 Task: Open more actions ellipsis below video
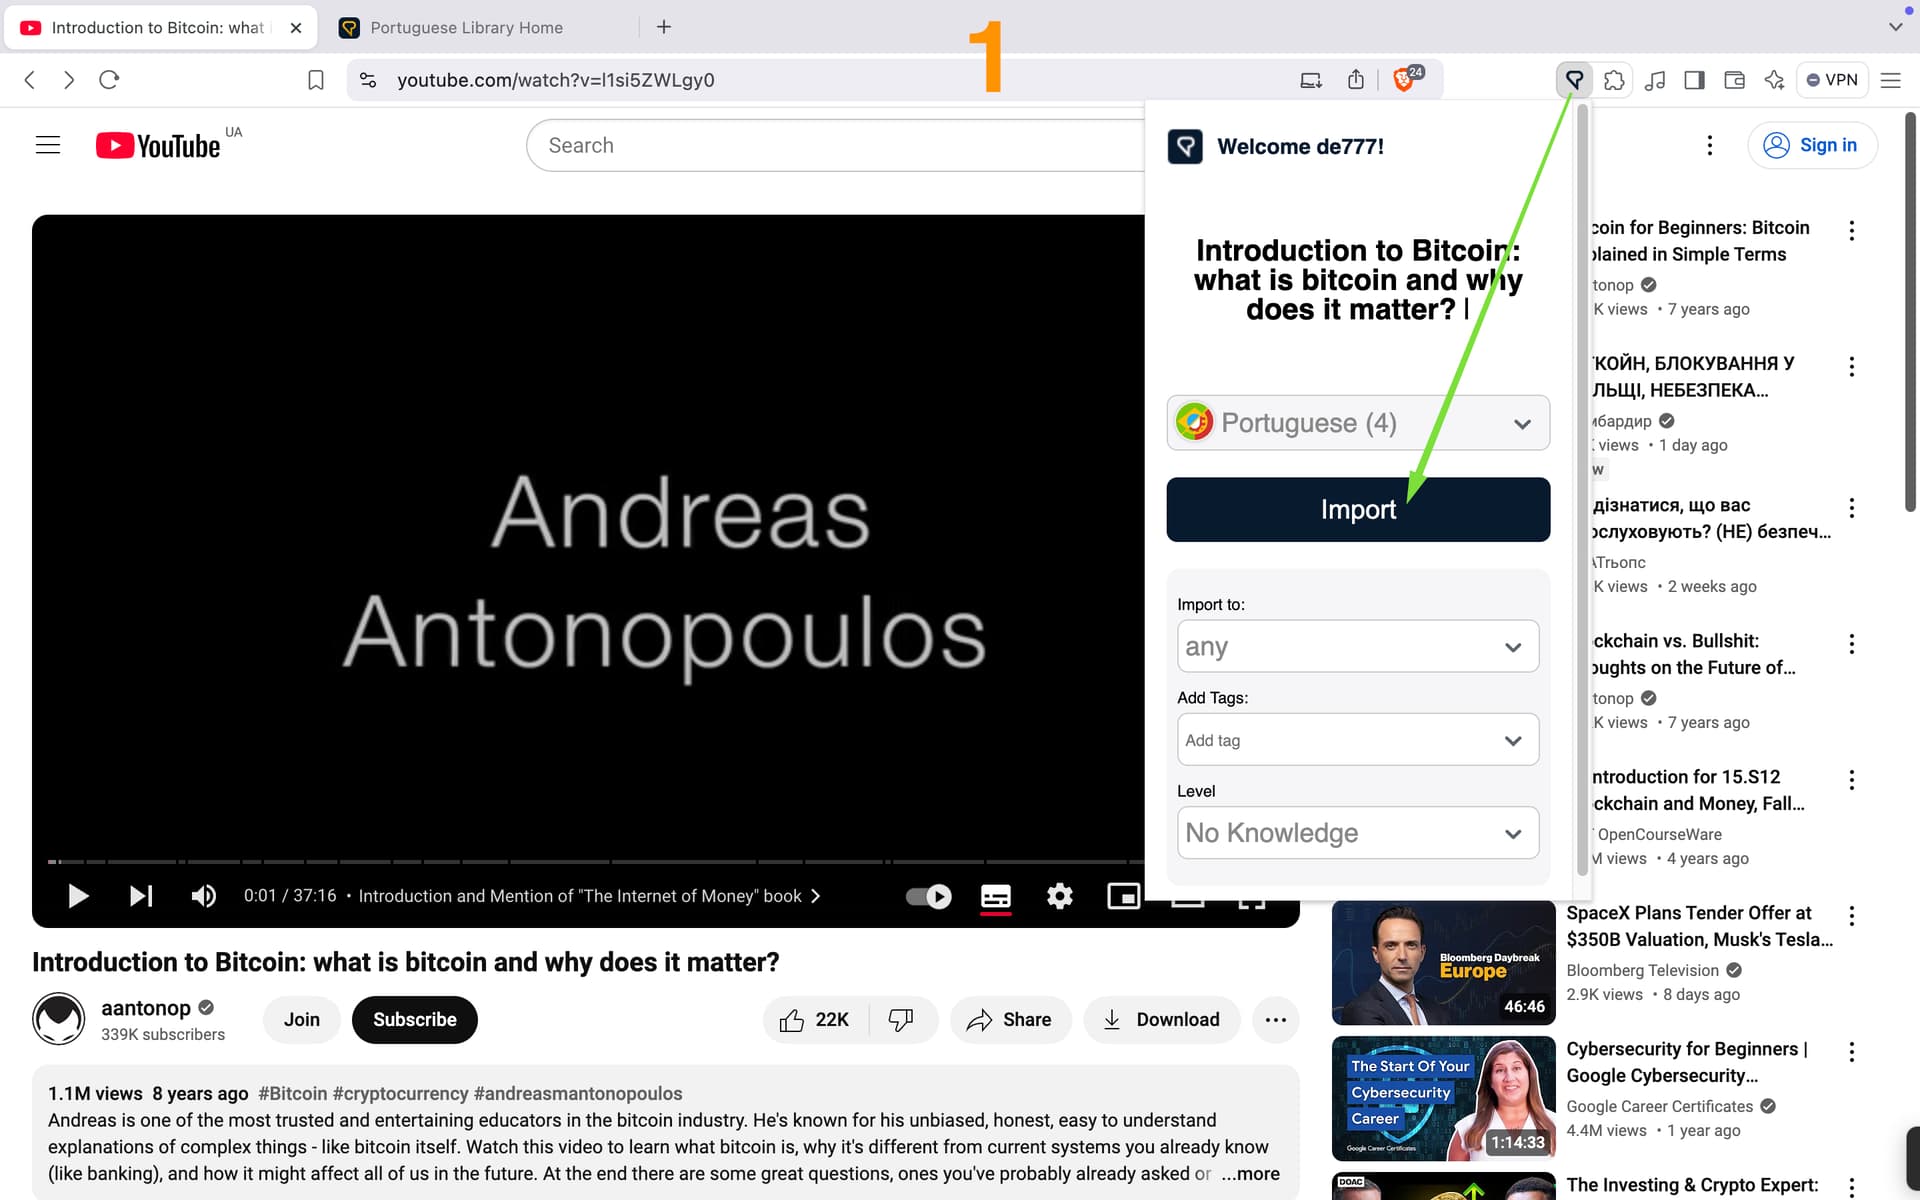point(1275,1020)
